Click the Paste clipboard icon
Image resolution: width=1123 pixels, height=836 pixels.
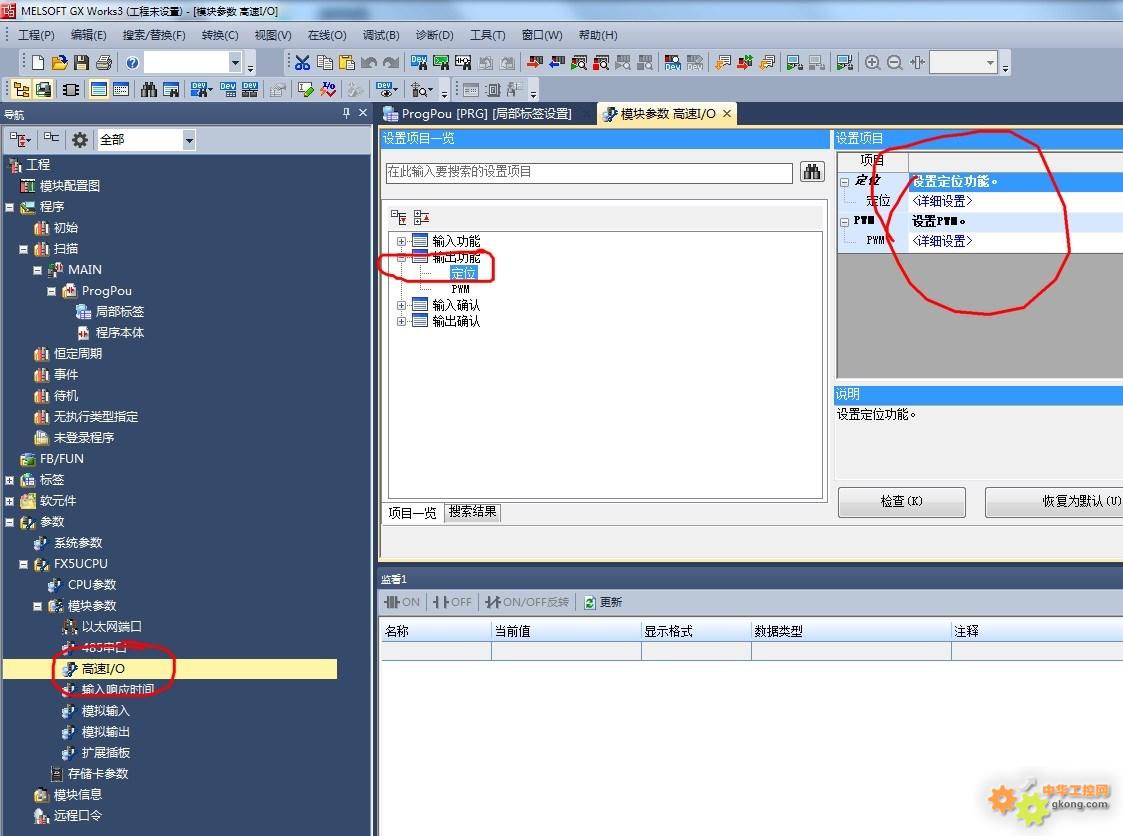click(x=347, y=63)
